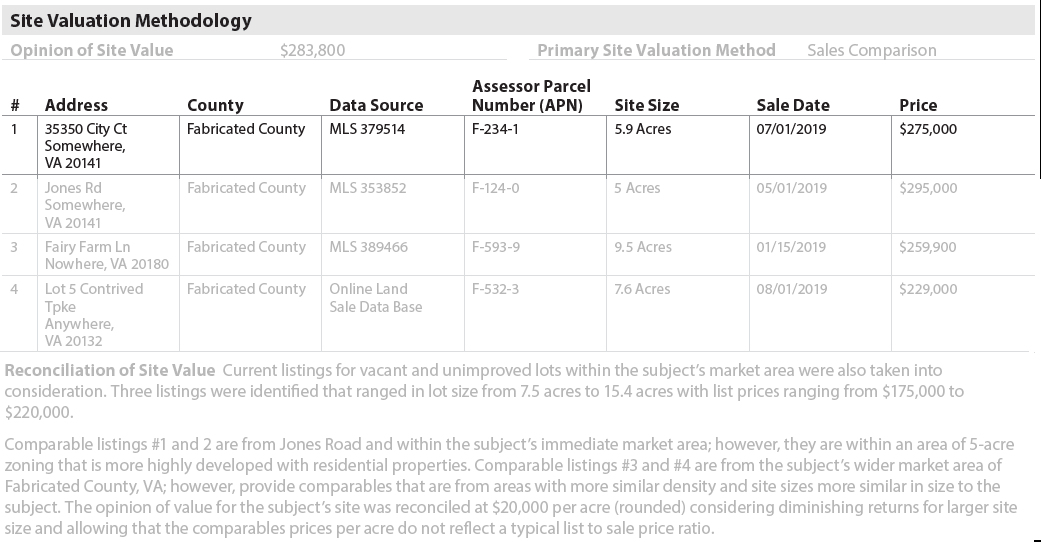Click the Primary Site Valuation Method value Sales Comparison
1041x542 pixels.
point(872,50)
